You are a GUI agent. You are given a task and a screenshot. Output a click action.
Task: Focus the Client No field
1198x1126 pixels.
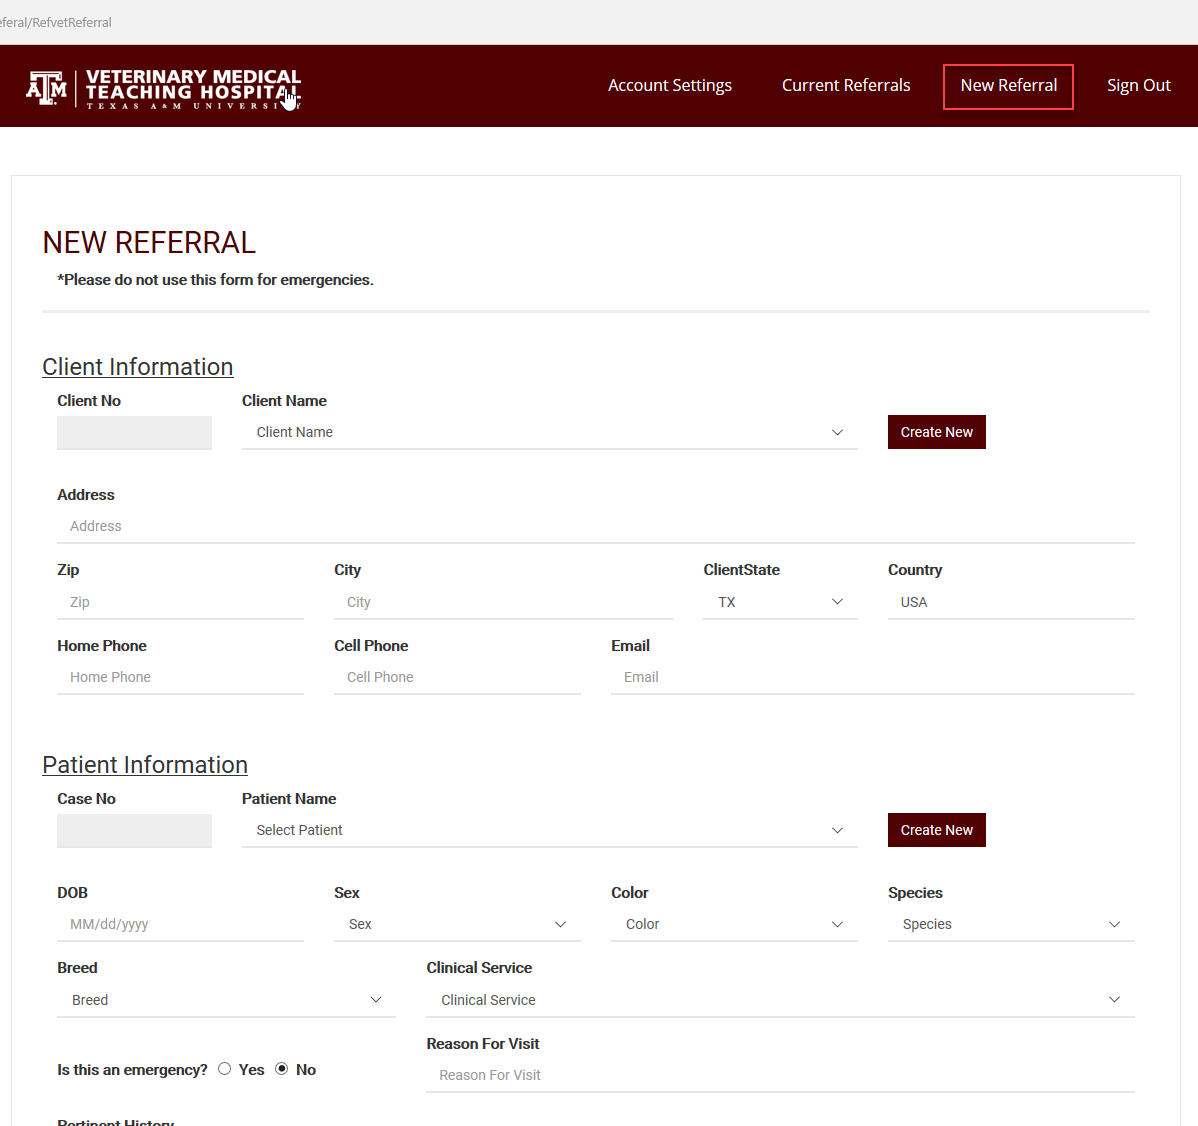134,432
